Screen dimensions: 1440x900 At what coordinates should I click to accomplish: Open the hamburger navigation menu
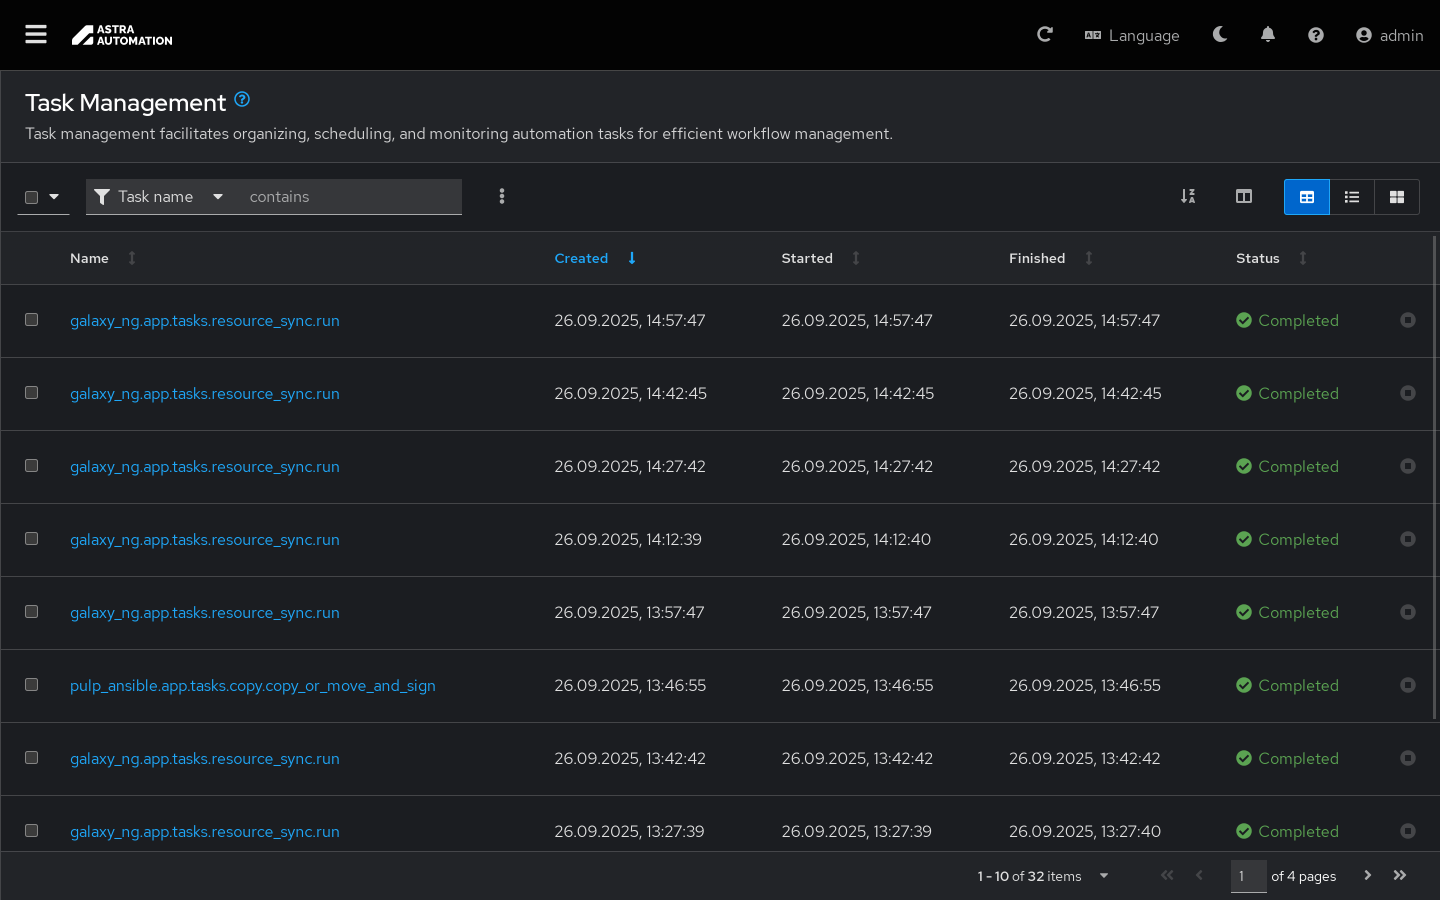tap(36, 35)
